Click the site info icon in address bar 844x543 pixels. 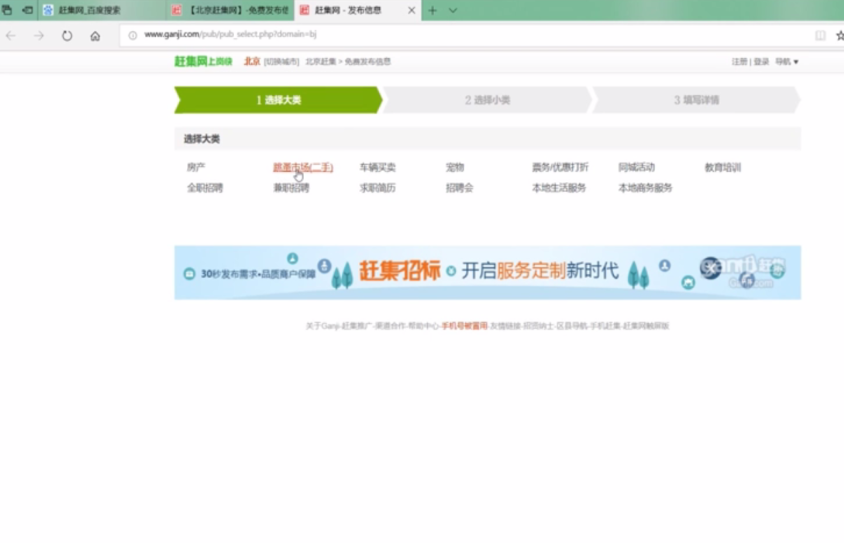132,35
